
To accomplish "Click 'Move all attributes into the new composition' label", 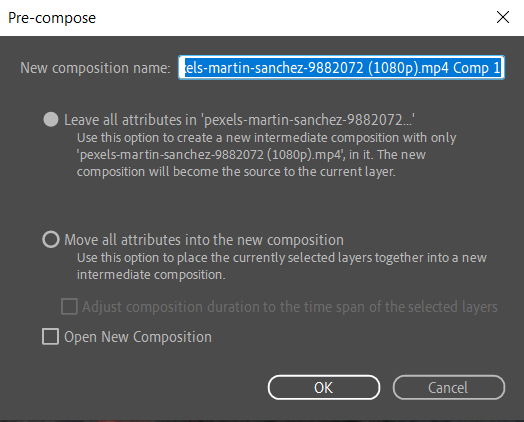I will point(204,240).
